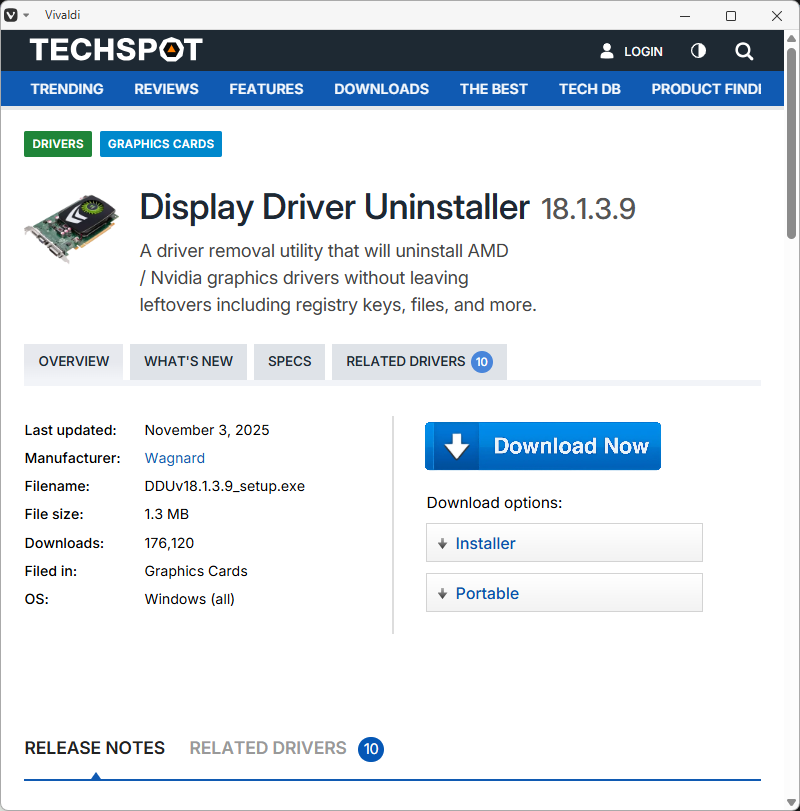Click the green DRIVERS tag
800x811 pixels.
[x=58, y=144]
